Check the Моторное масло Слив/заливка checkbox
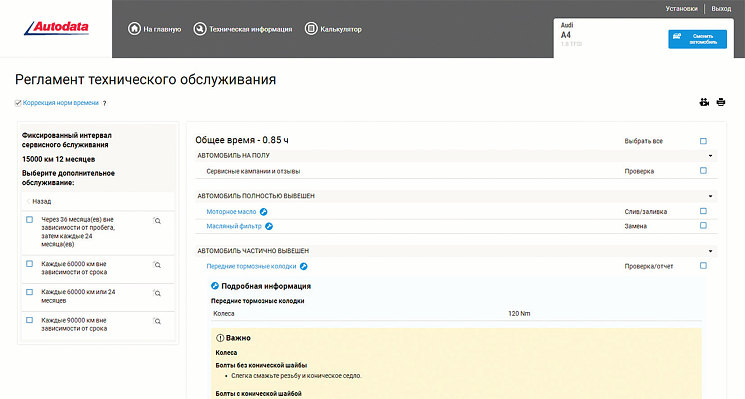 703,211
